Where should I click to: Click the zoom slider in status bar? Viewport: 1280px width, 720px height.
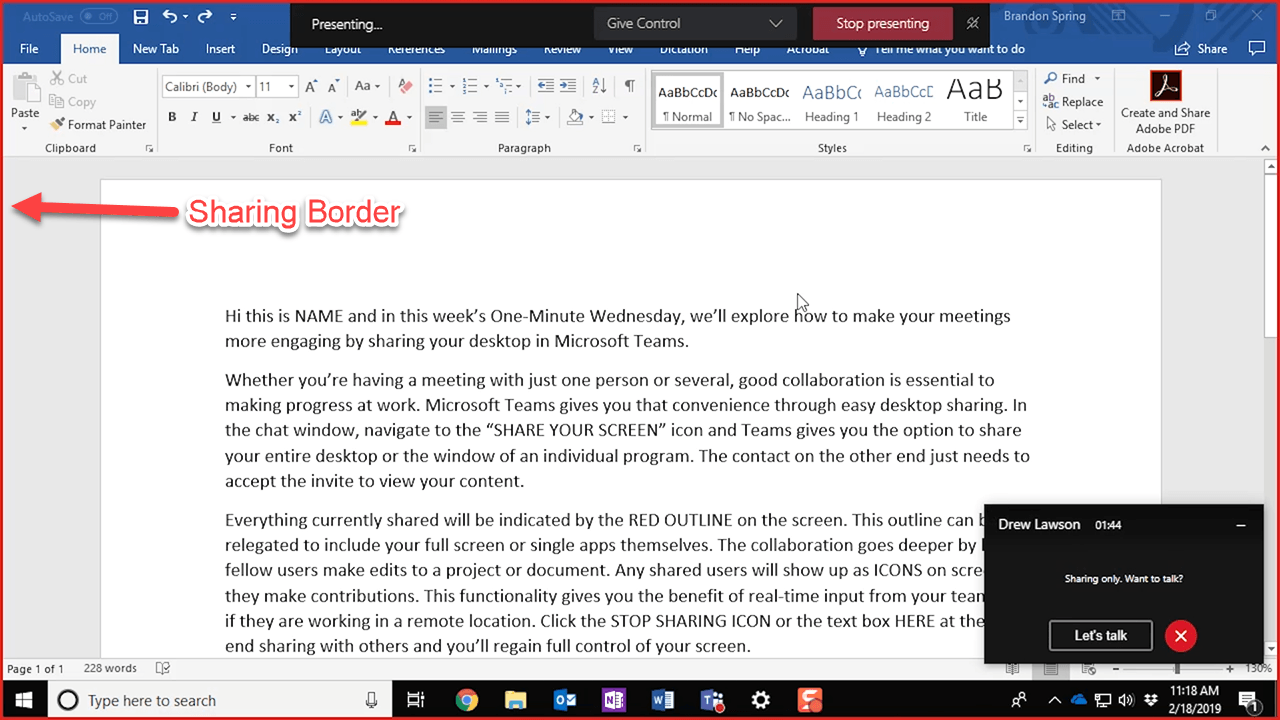tap(1176, 668)
